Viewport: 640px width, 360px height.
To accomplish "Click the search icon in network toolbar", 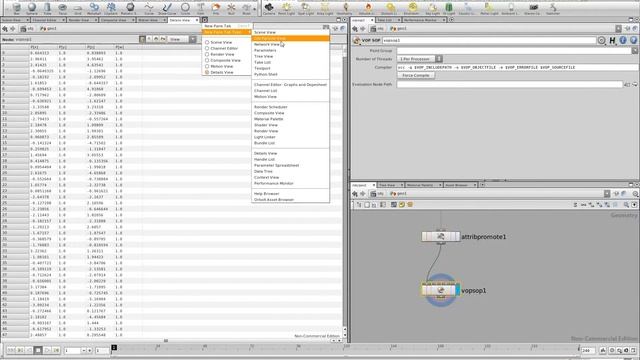I will click(x=626, y=204).
